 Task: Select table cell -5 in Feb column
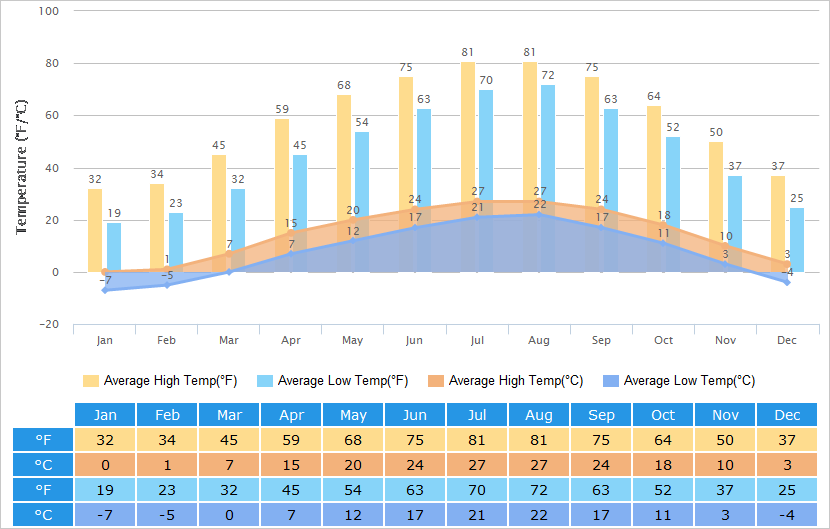[x=167, y=514]
